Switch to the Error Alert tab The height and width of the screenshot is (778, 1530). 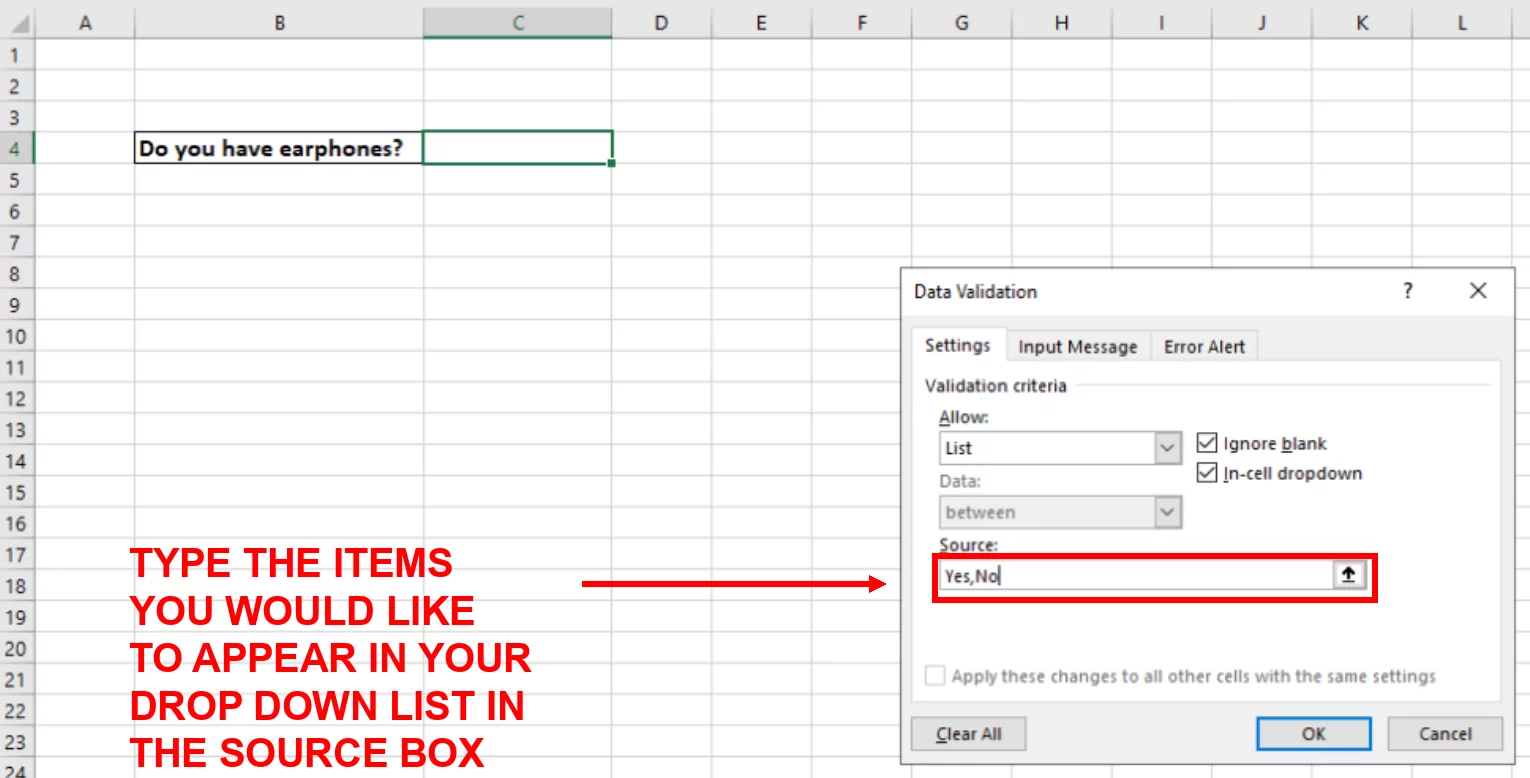[1203, 346]
